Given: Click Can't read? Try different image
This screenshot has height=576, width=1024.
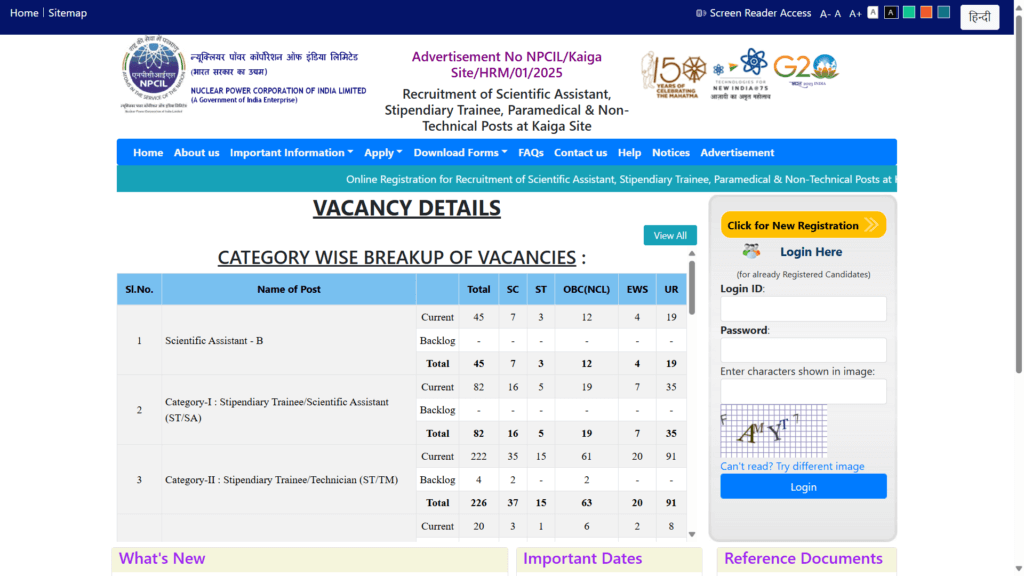Looking at the screenshot, I should tap(792, 466).
